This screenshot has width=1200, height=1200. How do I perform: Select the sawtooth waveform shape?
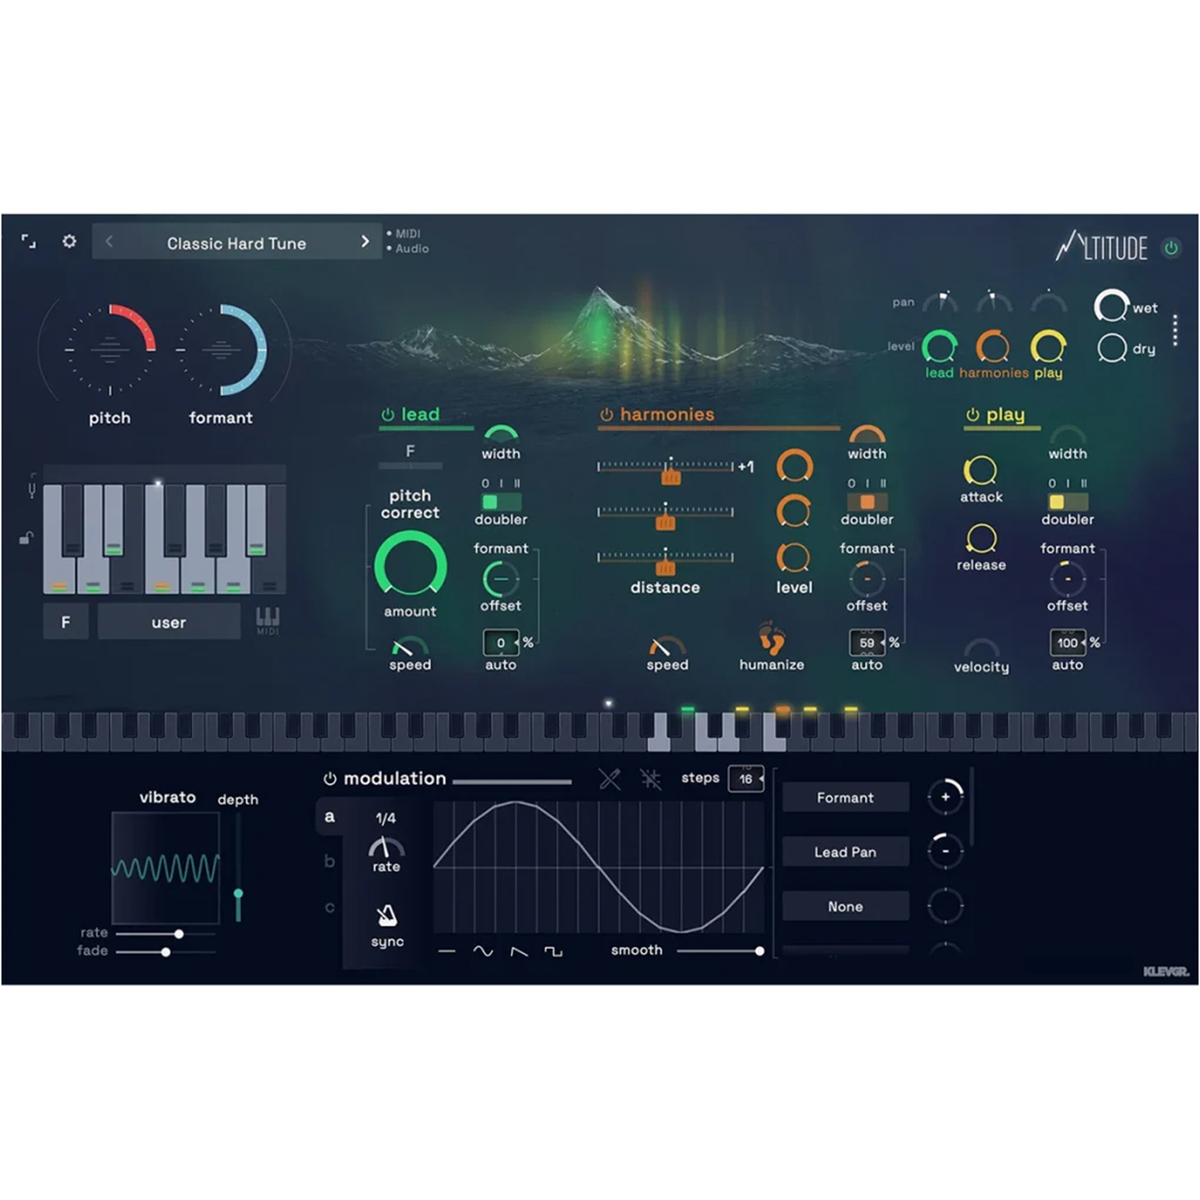(x=519, y=951)
